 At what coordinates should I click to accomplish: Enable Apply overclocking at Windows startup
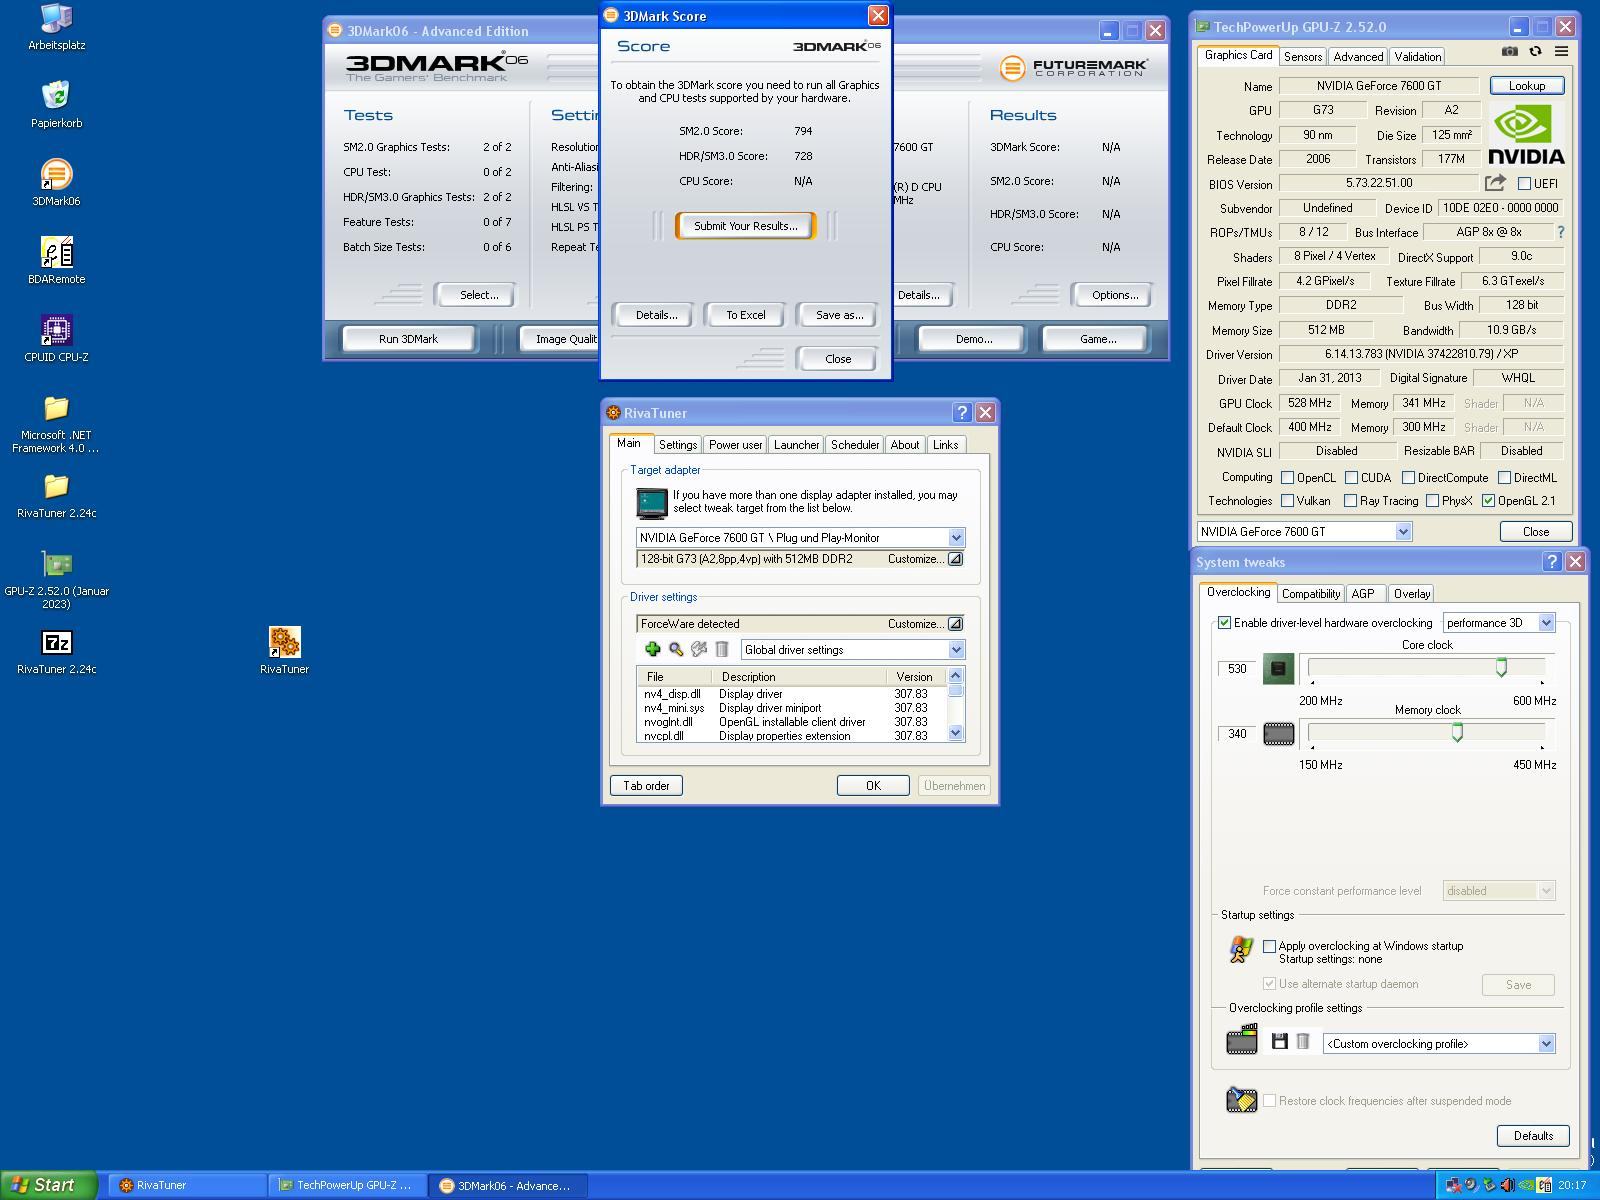click(x=1269, y=945)
